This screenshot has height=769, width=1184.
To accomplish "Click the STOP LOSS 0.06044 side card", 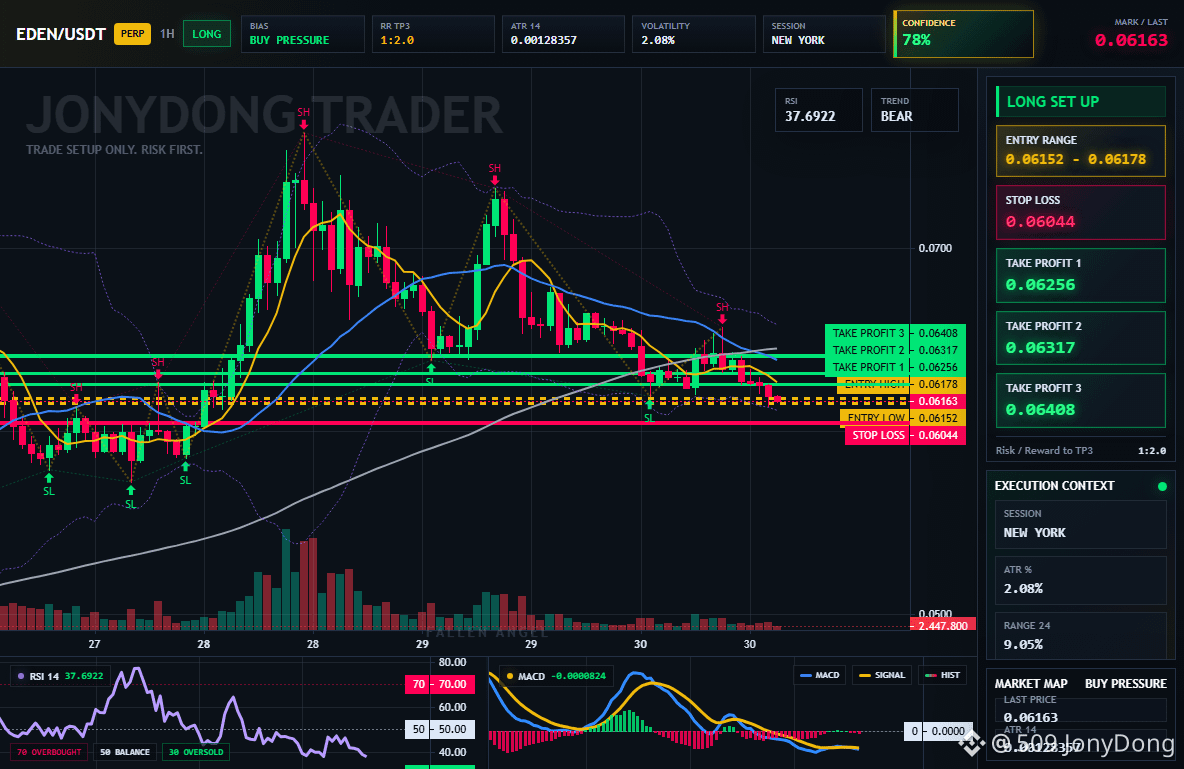I will [x=1081, y=212].
